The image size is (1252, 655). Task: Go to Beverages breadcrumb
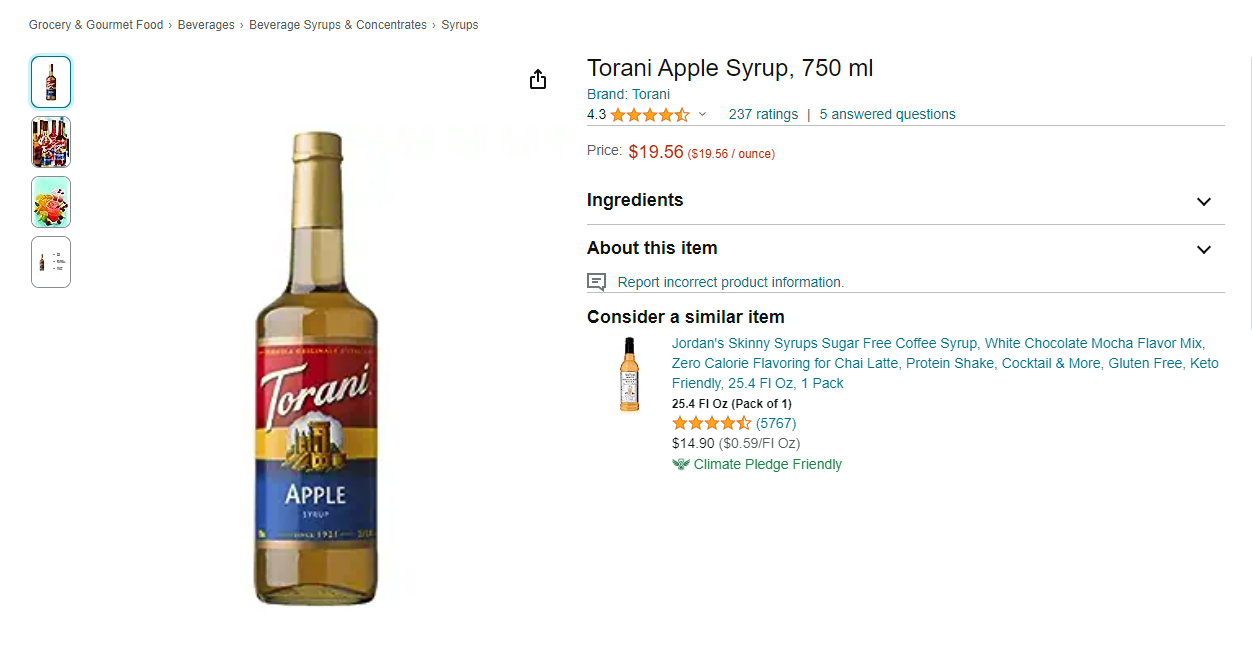coord(206,25)
